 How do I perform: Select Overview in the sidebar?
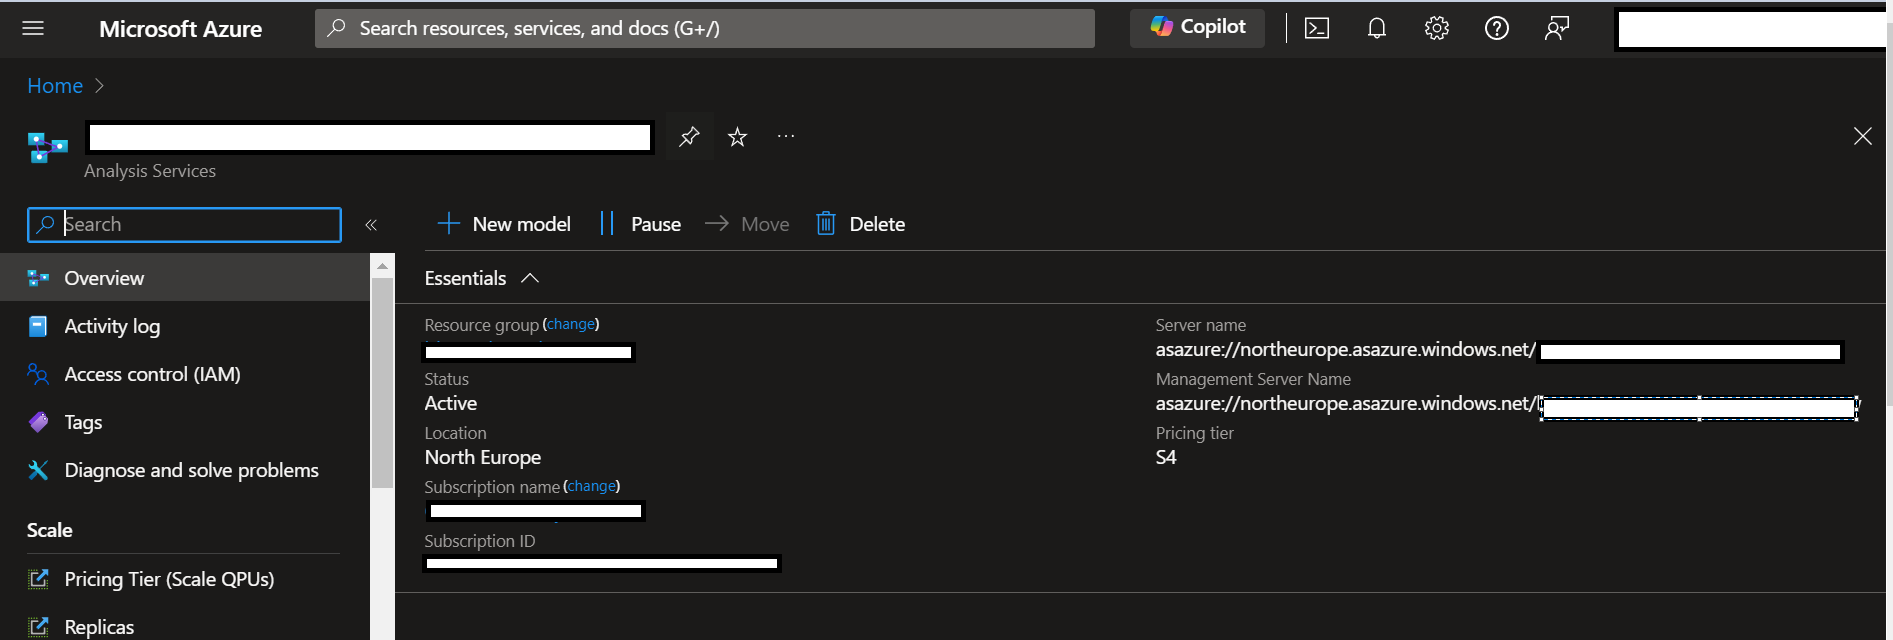(185, 278)
